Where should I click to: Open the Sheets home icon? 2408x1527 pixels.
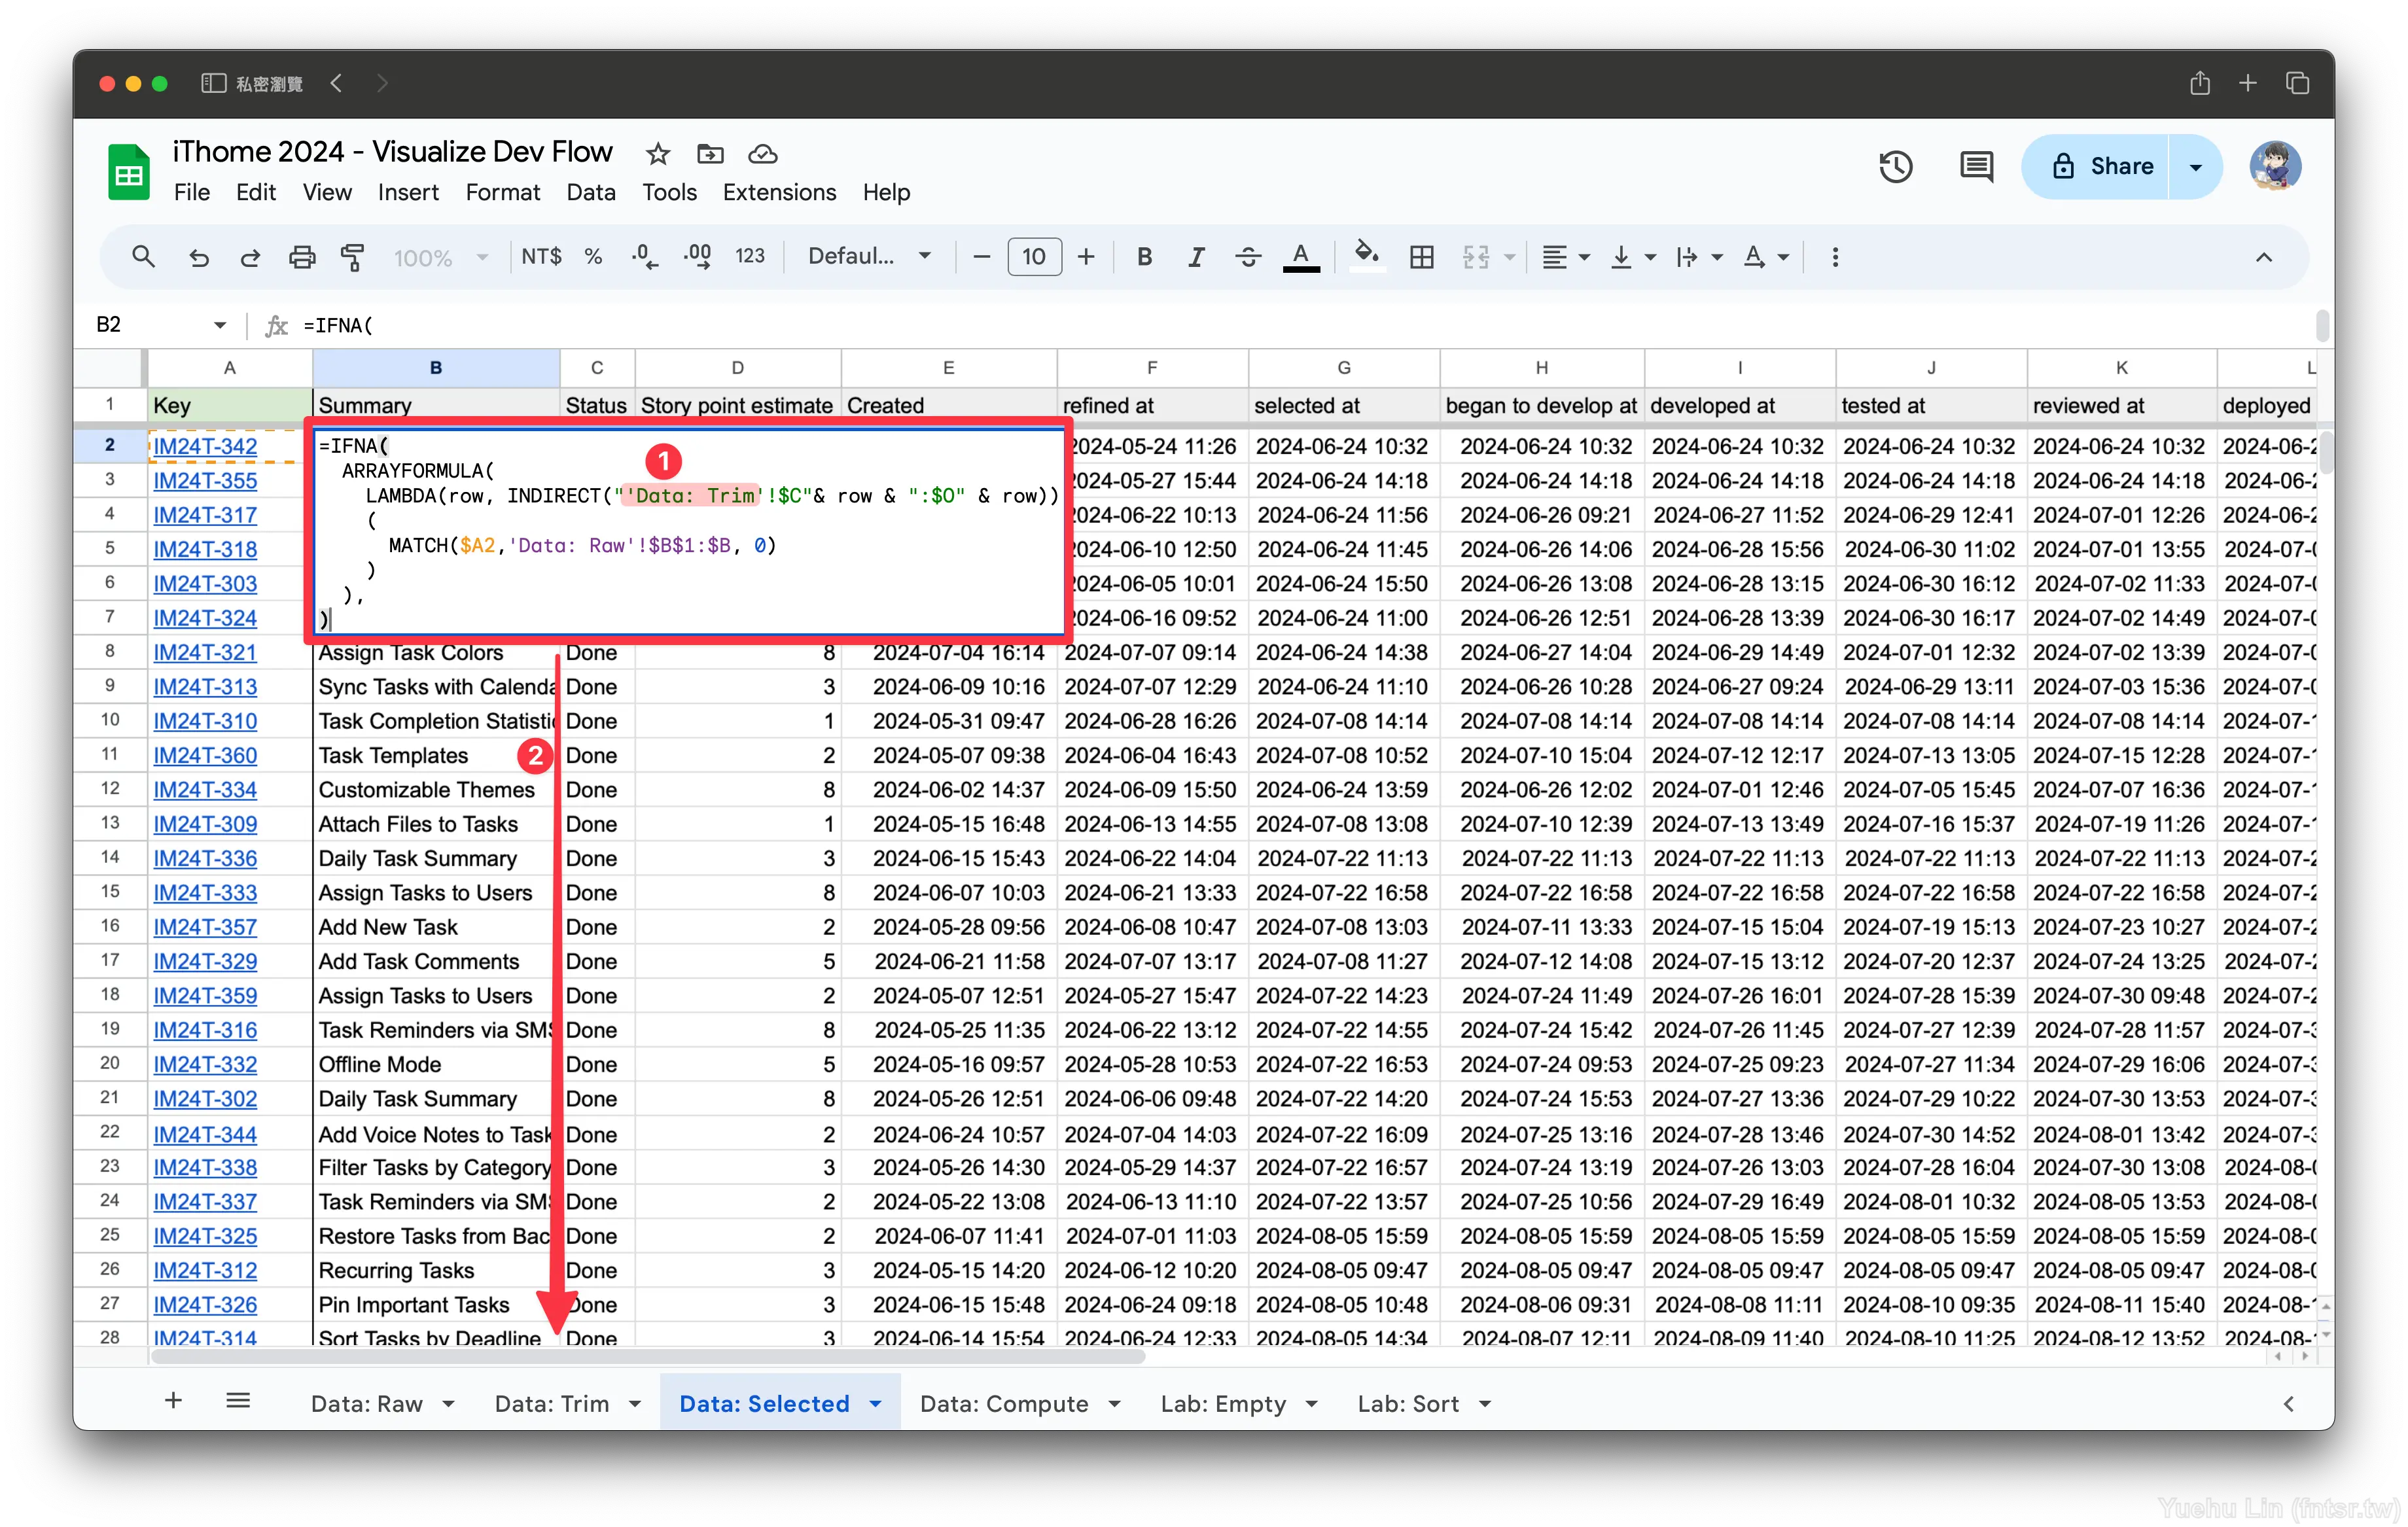pyautogui.click(x=128, y=171)
